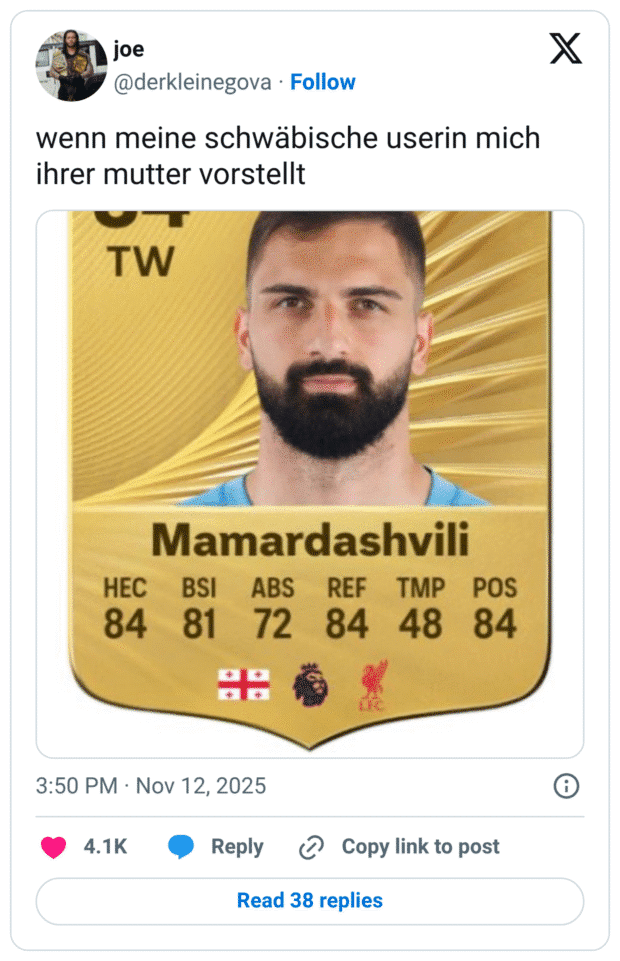This screenshot has height=961, width=620.
Task: Open joe's profile avatar
Action: [71, 66]
